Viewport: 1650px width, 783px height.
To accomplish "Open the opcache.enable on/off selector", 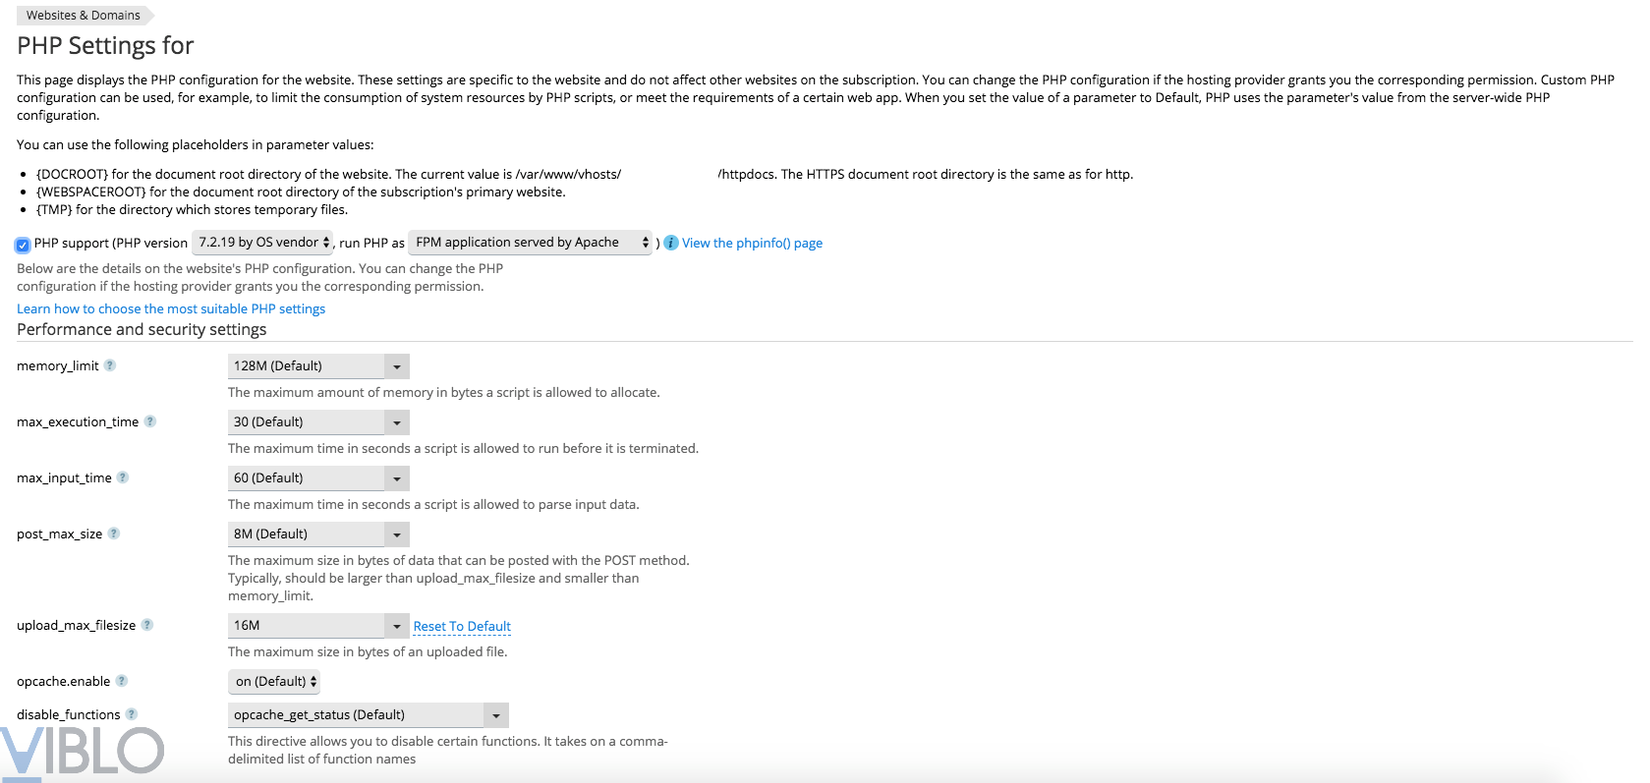I will coord(275,682).
